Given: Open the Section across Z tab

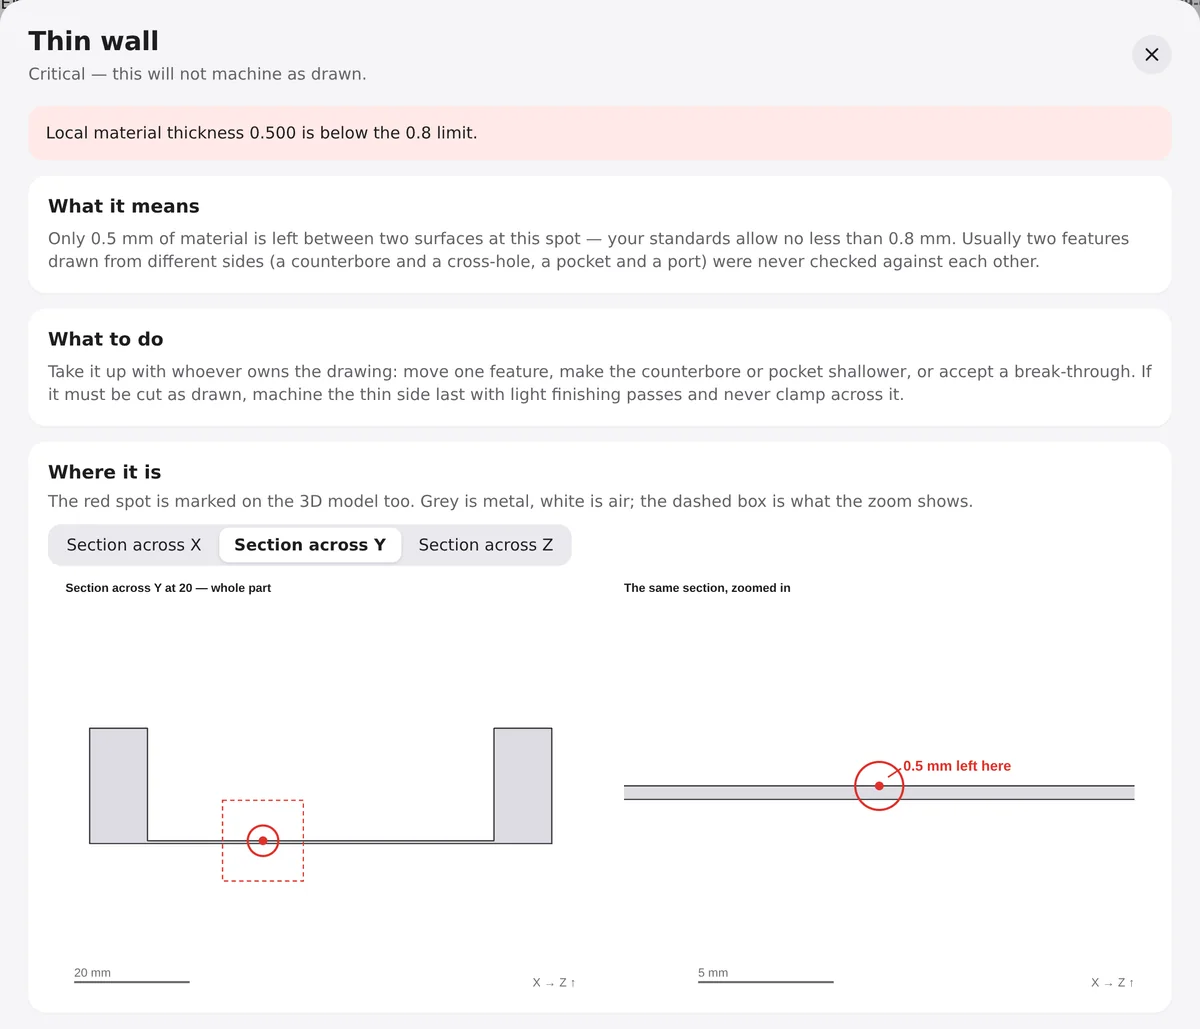Looking at the screenshot, I should [485, 545].
